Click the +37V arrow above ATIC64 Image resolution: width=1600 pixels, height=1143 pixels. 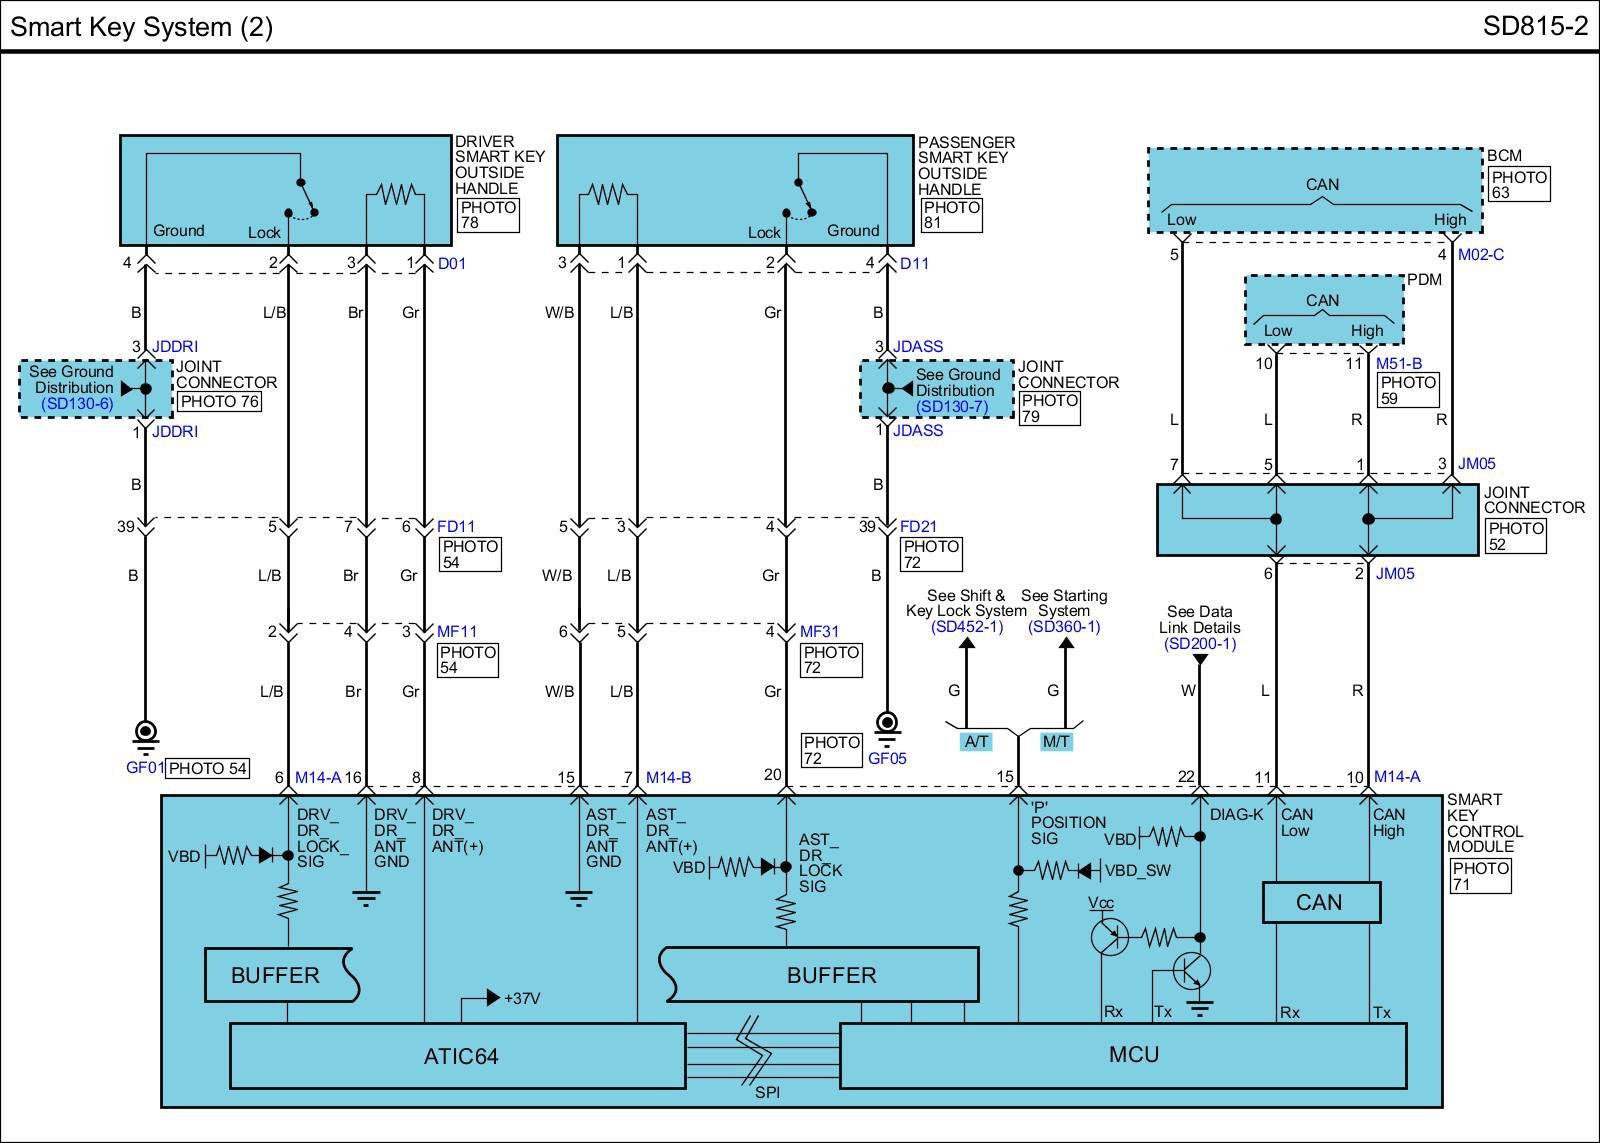(x=492, y=998)
